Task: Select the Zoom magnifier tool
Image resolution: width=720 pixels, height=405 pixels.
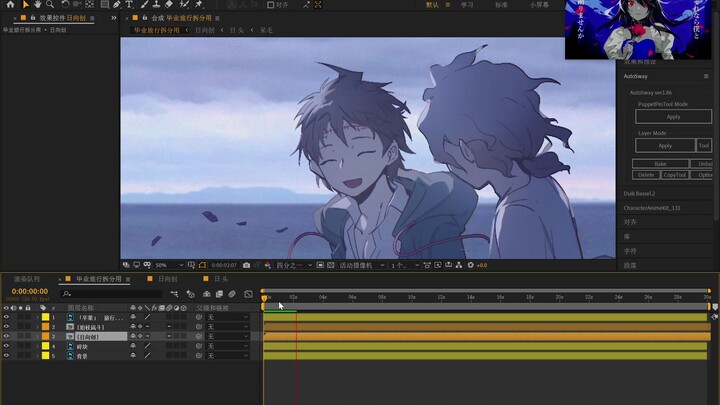Action: pyautogui.click(x=50, y=5)
